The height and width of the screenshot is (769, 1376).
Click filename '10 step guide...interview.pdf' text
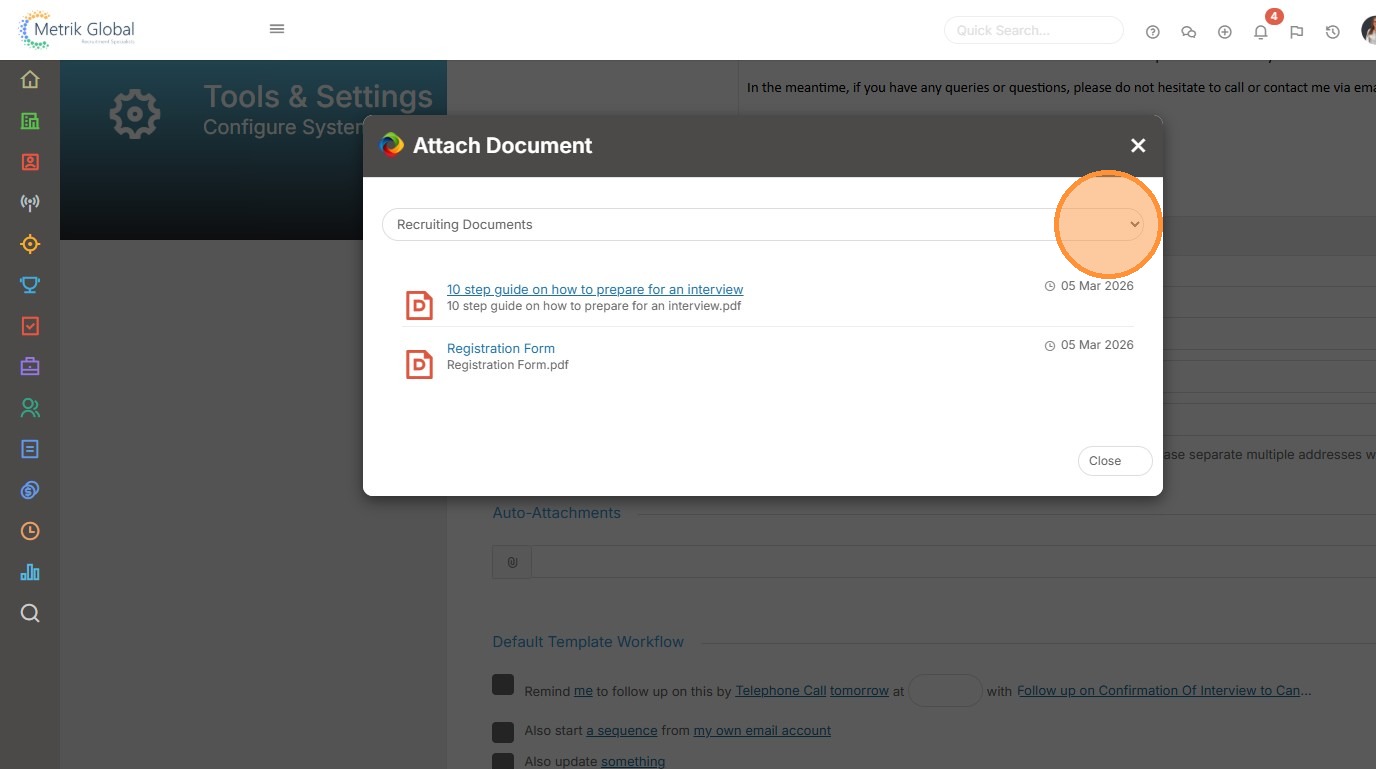594,306
